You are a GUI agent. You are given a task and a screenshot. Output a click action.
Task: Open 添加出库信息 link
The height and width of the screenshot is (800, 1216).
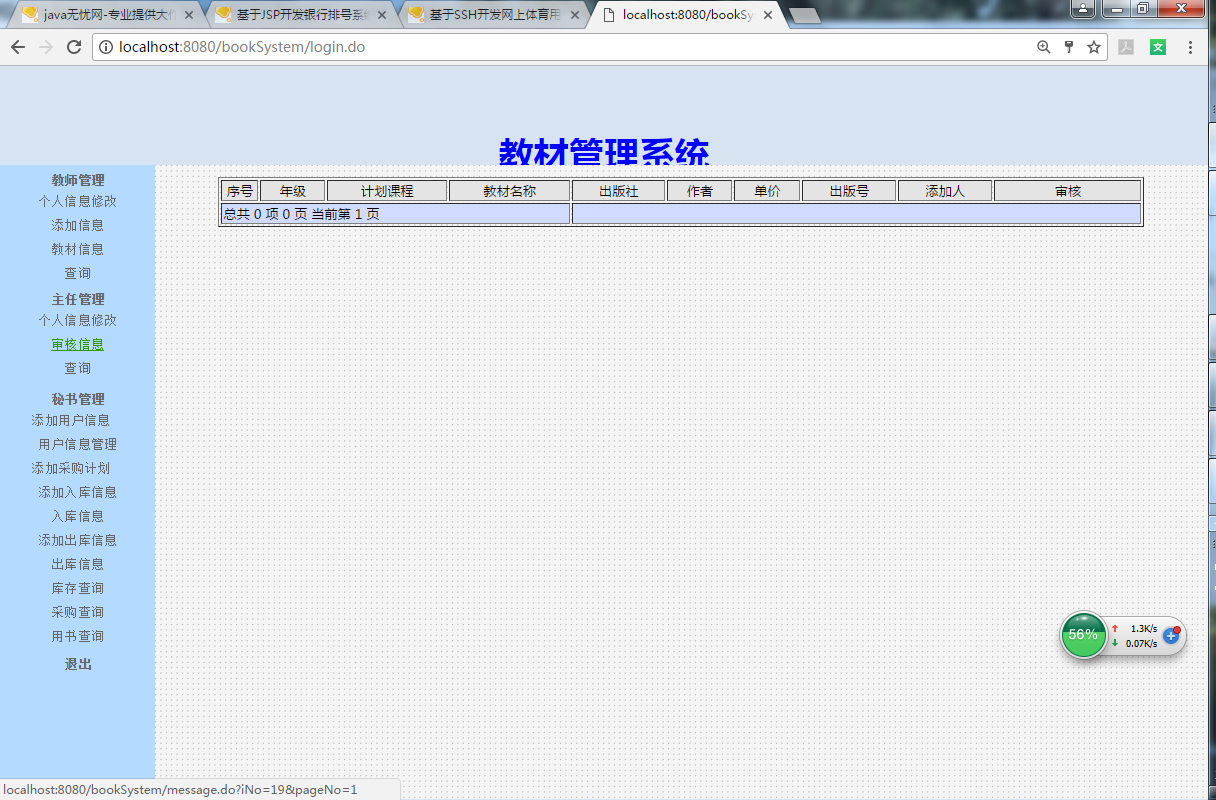78,540
